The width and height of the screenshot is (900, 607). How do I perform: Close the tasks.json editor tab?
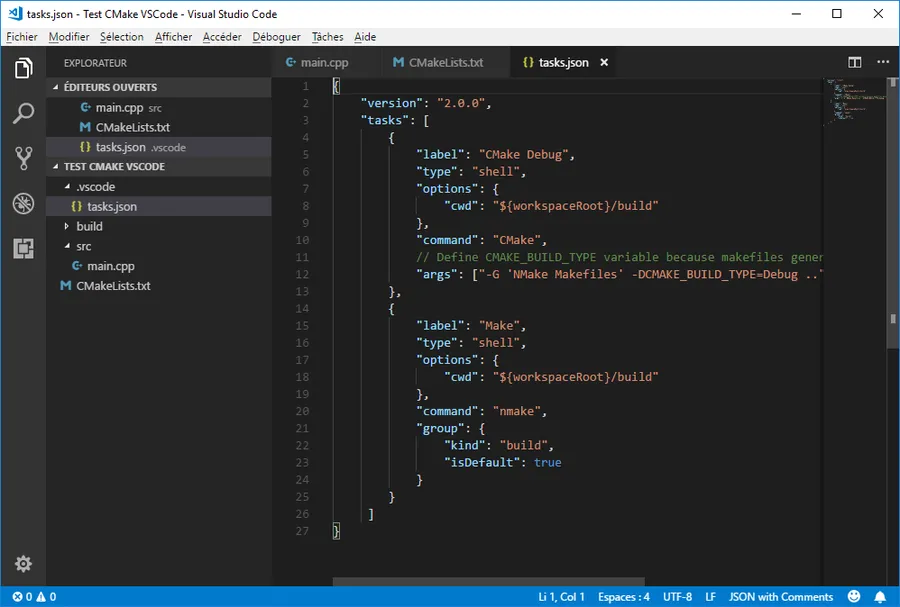[x=604, y=62]
